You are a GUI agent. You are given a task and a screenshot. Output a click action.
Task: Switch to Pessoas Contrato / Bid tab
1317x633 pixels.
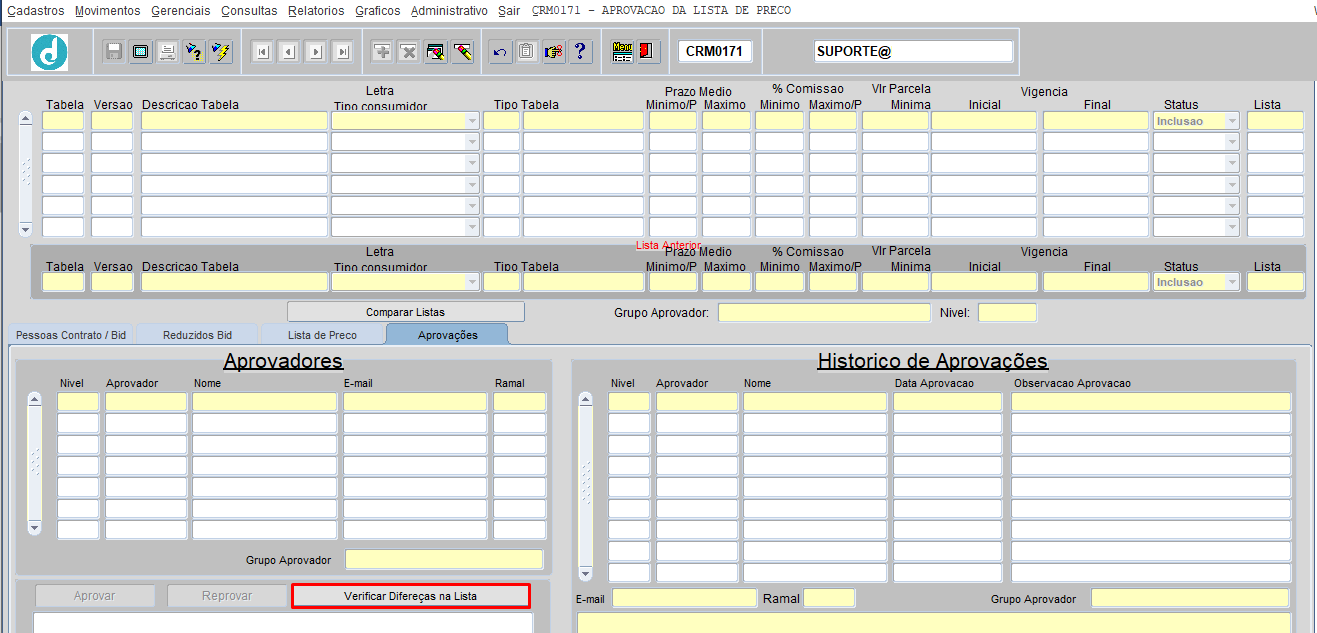71,335
